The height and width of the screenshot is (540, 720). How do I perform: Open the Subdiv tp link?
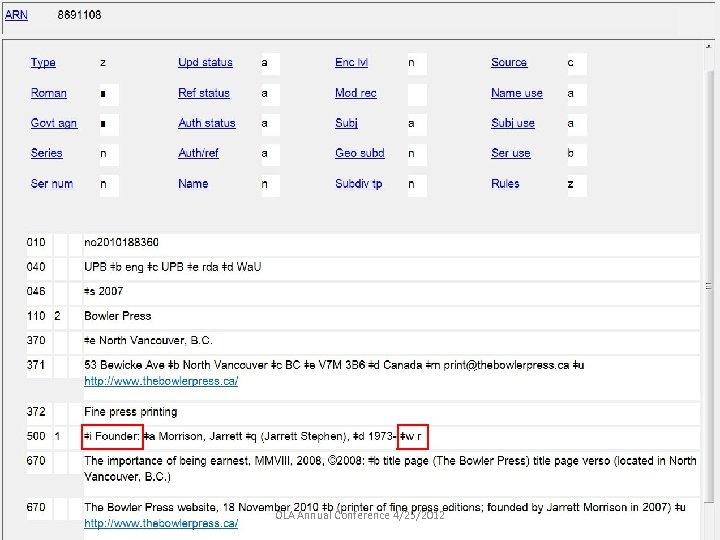[x=359, y=184]
